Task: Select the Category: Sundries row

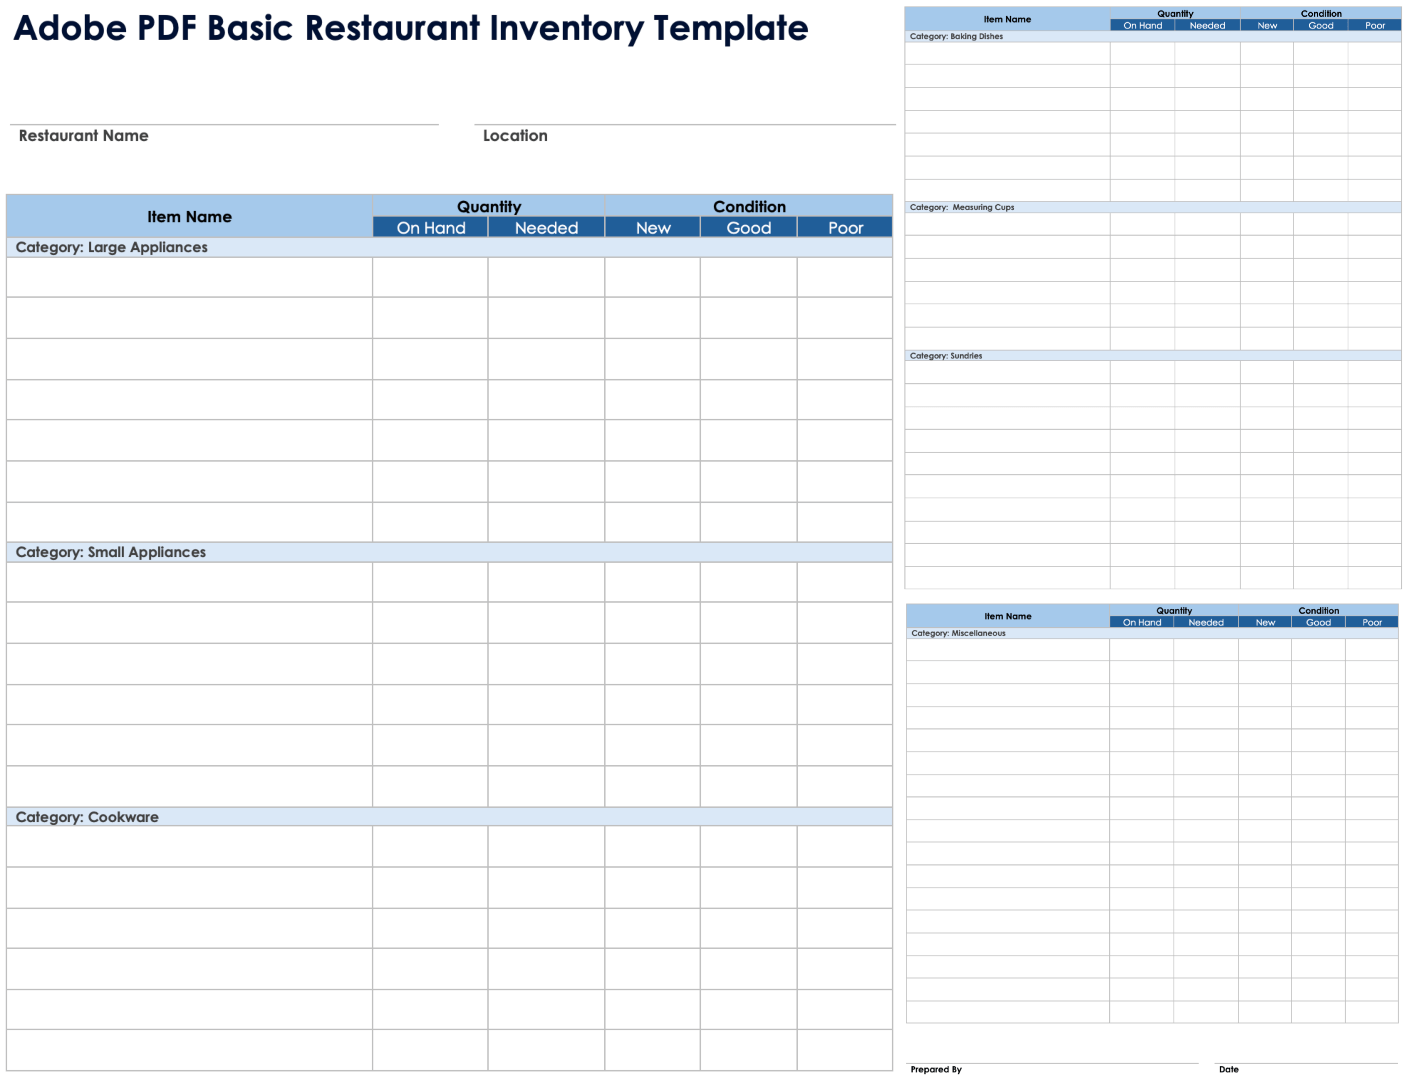Action: tap(1152, 356)
